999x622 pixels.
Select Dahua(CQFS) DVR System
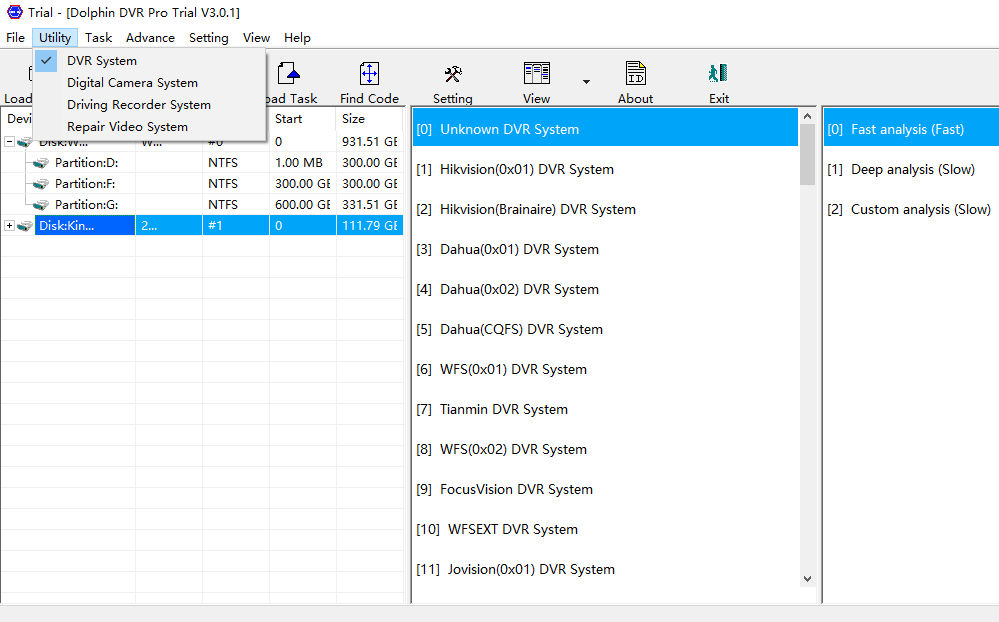tap(605, 329)
